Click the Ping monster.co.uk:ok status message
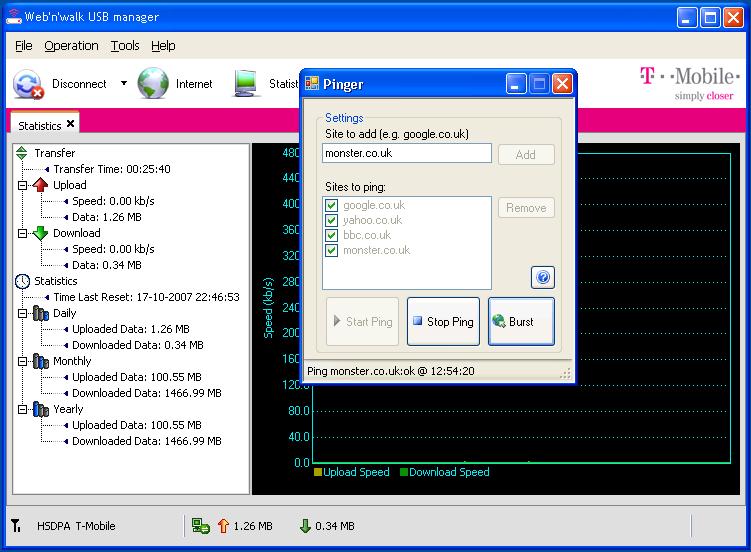751x552 pixels. pyautogui.click(x=391, y=371)
